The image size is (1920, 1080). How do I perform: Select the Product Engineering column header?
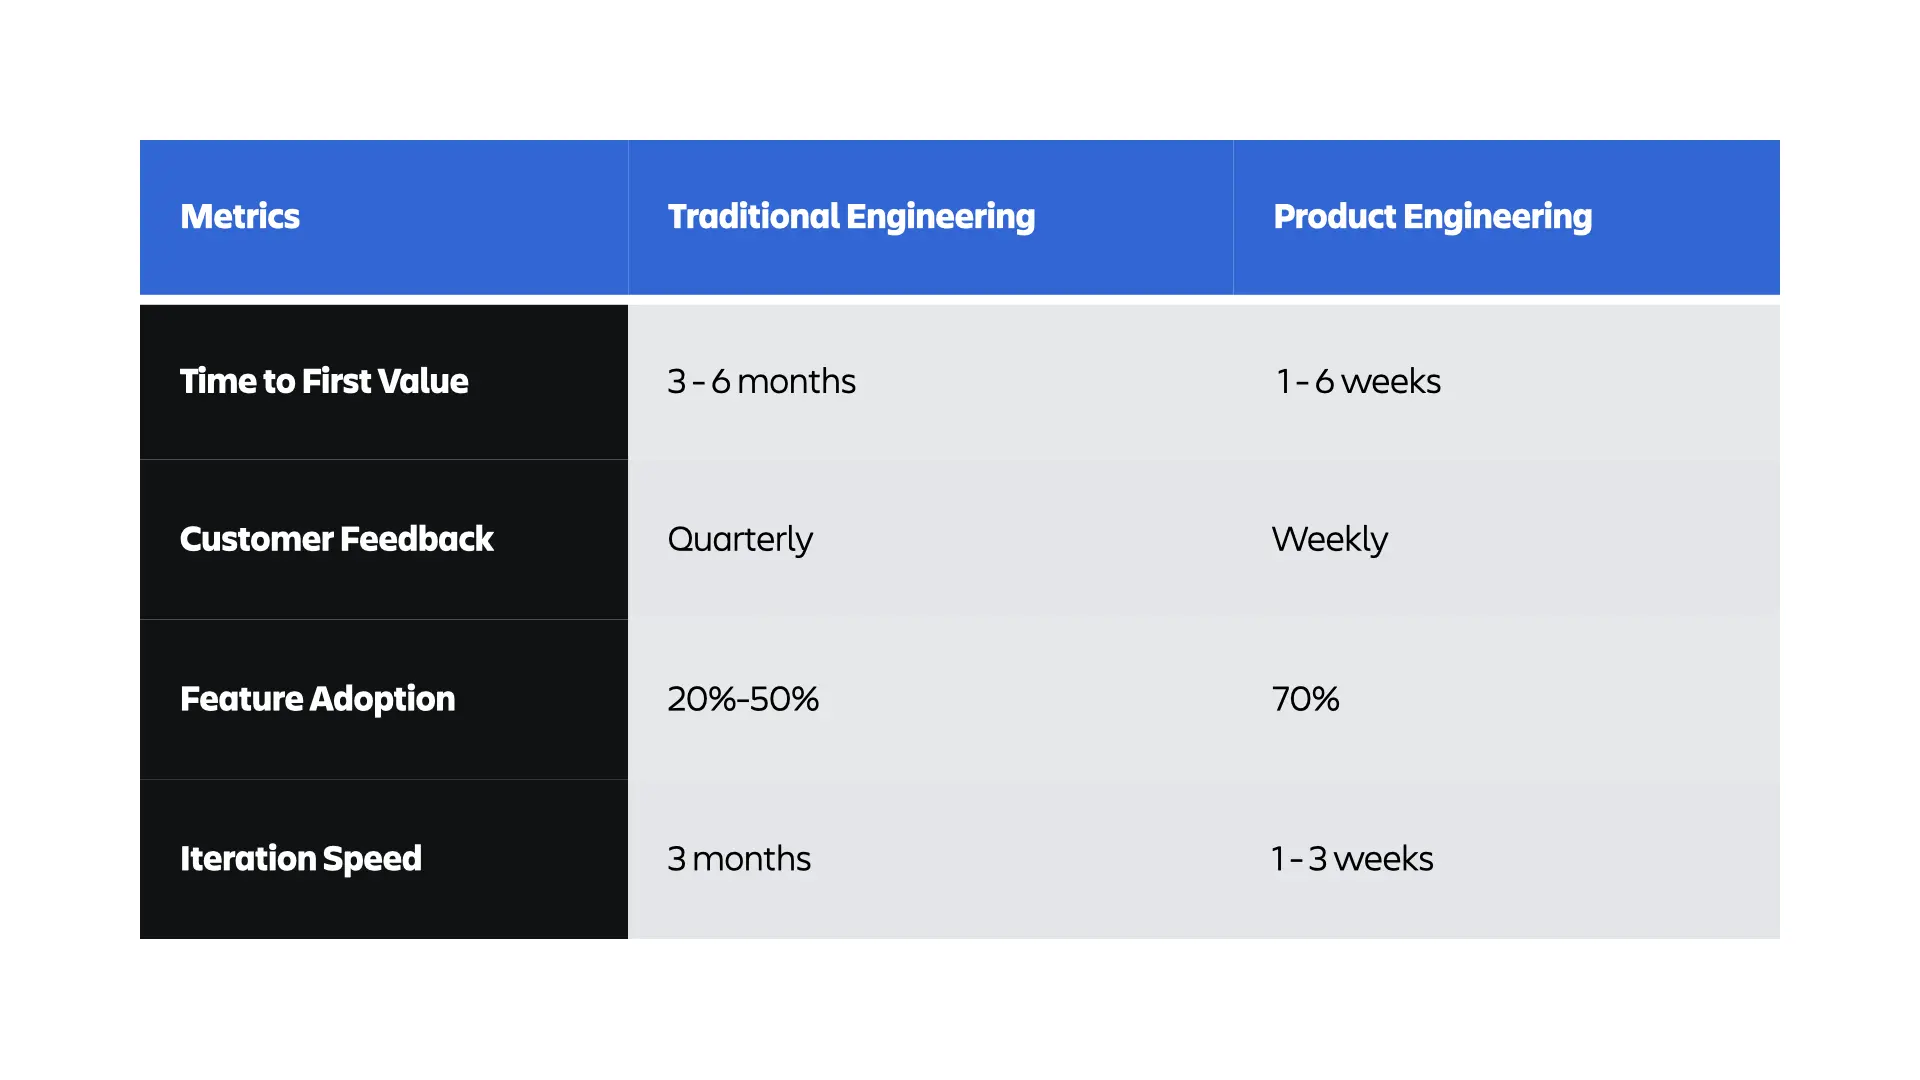(1507, 217)
